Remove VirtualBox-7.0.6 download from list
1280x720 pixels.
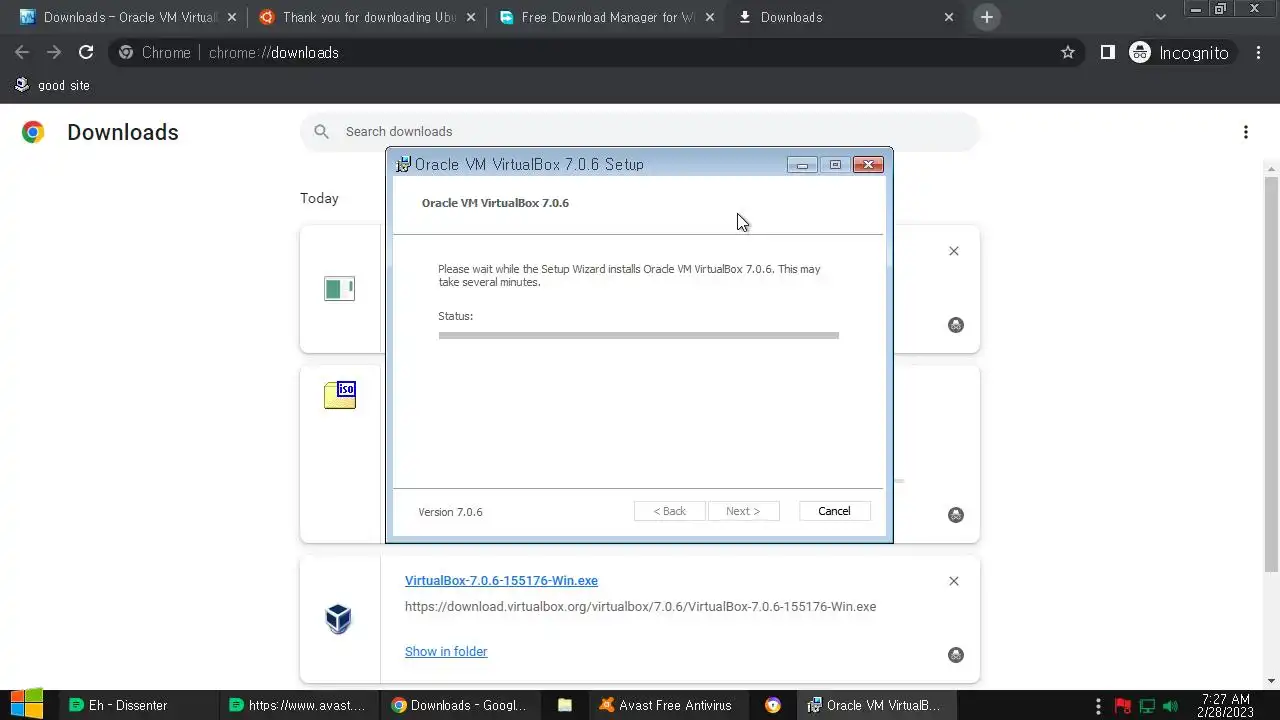click(954, 581)
